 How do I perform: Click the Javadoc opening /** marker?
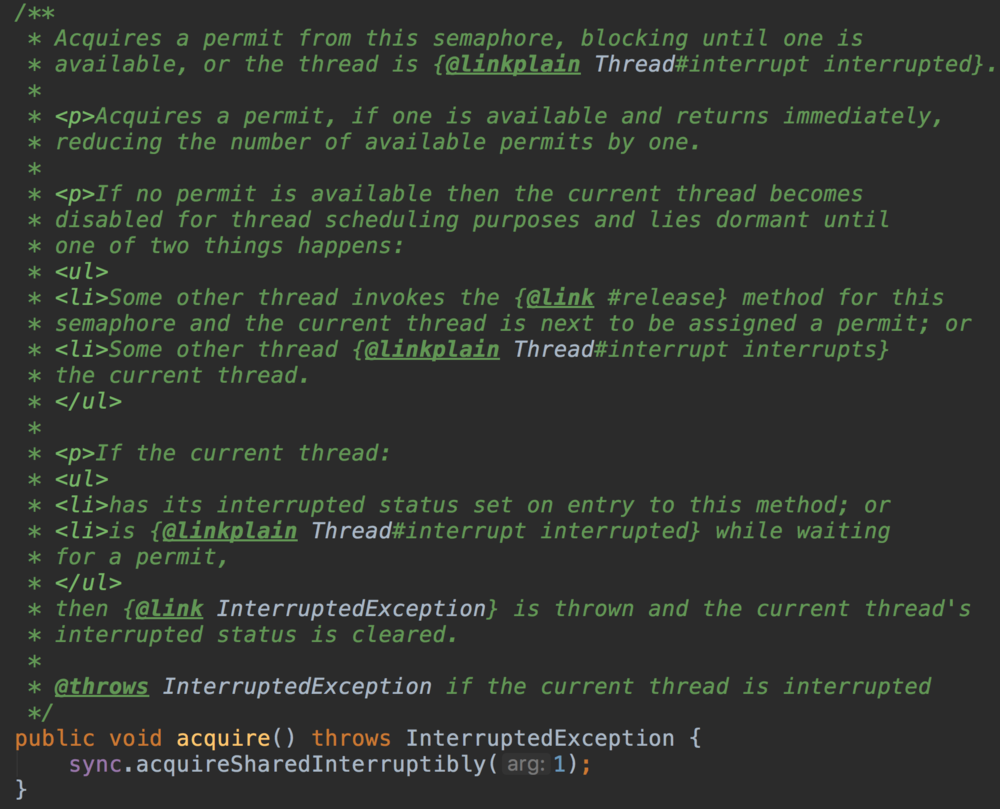[34, 13]
